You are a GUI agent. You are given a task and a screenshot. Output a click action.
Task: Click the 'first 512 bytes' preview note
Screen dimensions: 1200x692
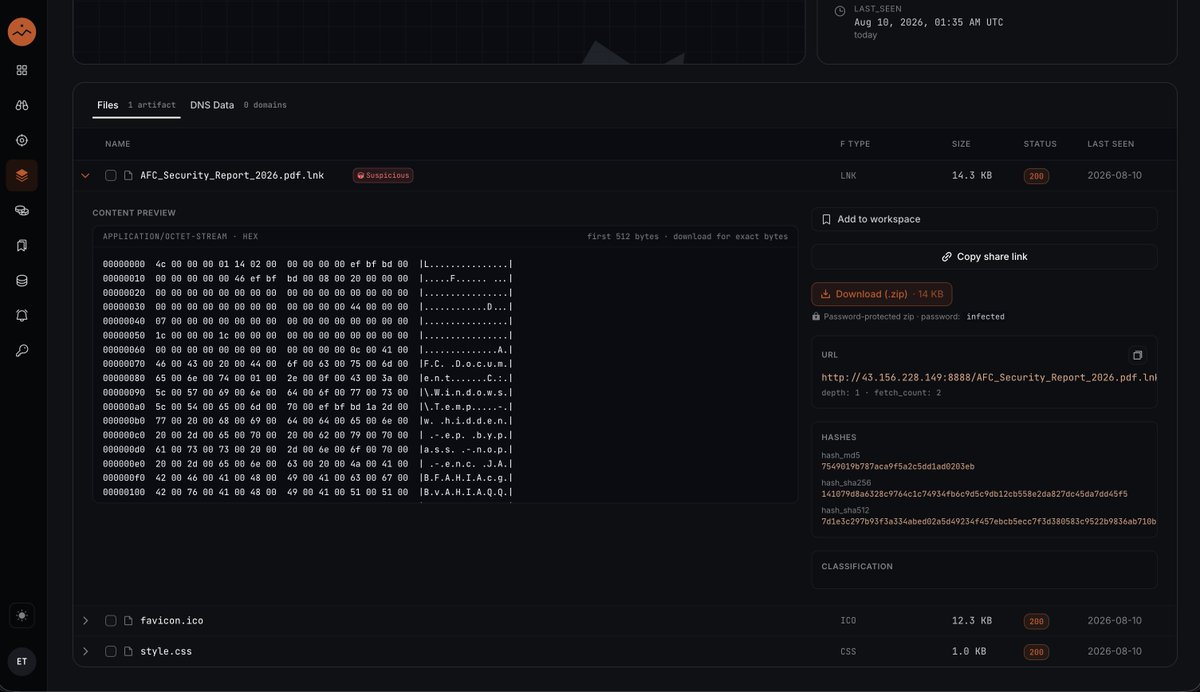tap(623, 237)
